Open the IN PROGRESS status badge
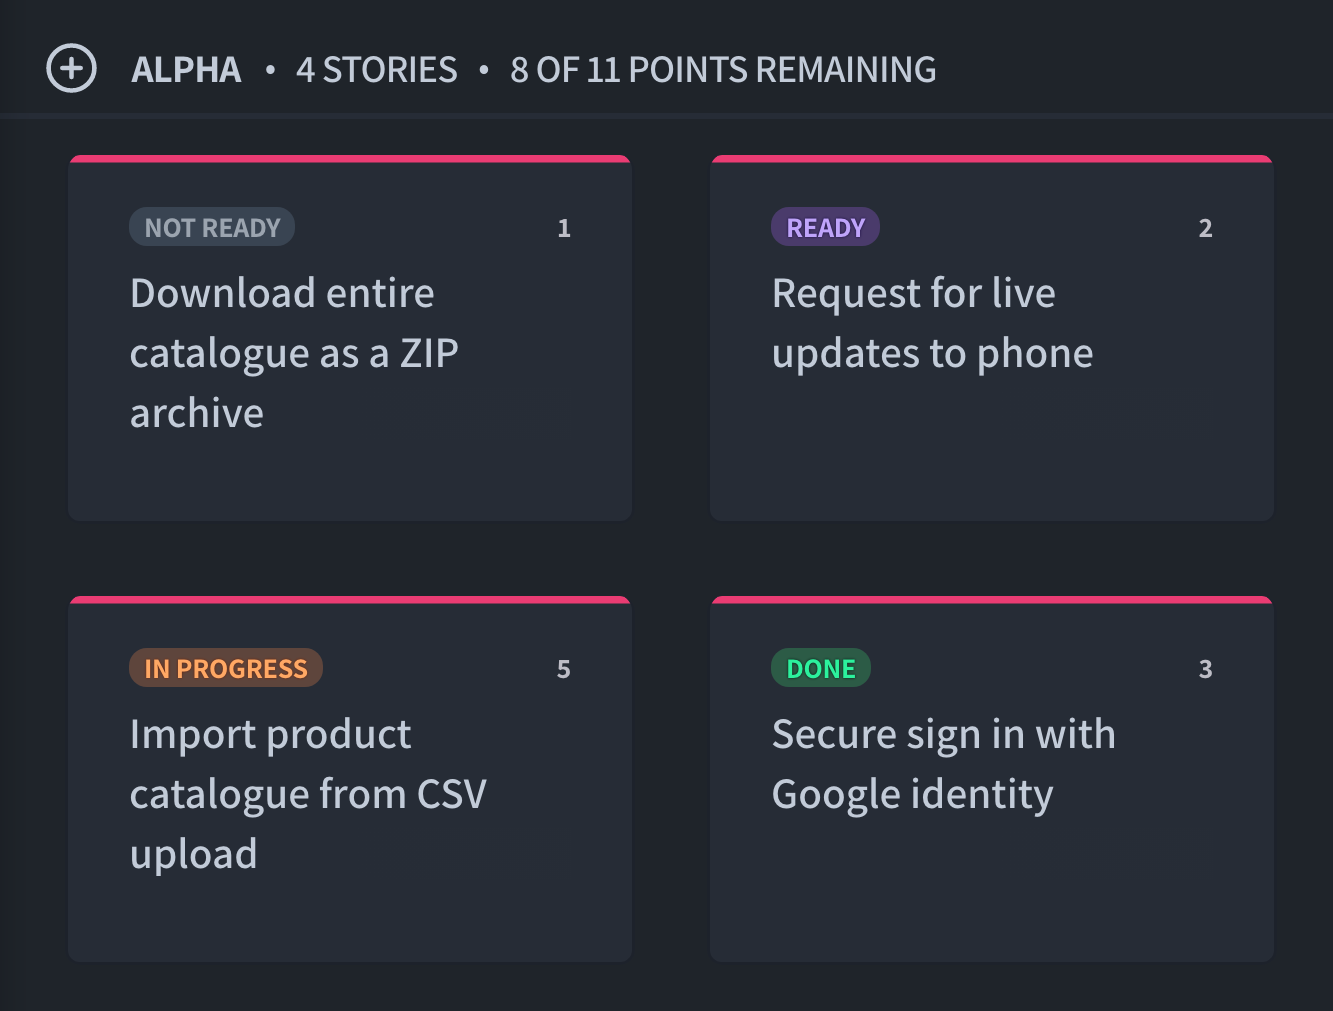 [226, 668]
